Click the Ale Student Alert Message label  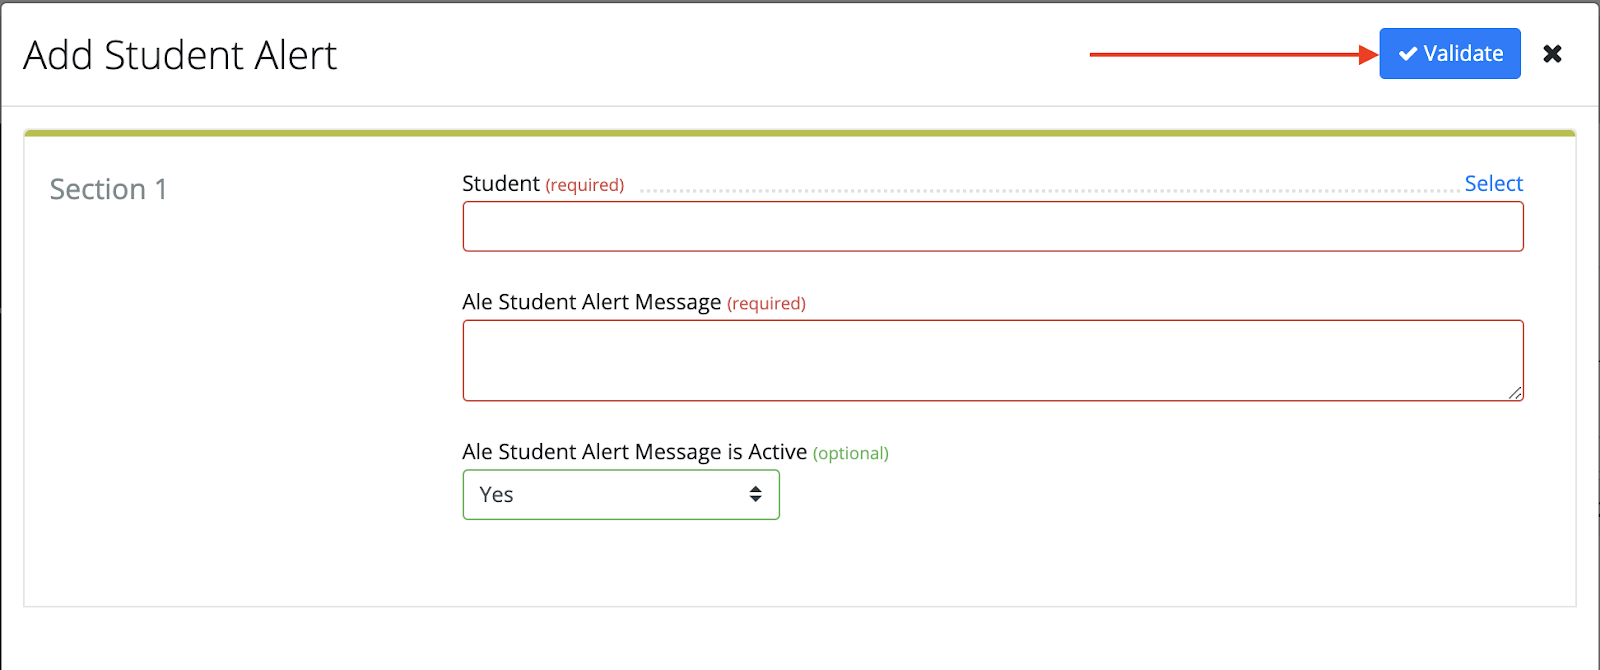(x=591, y=302)
